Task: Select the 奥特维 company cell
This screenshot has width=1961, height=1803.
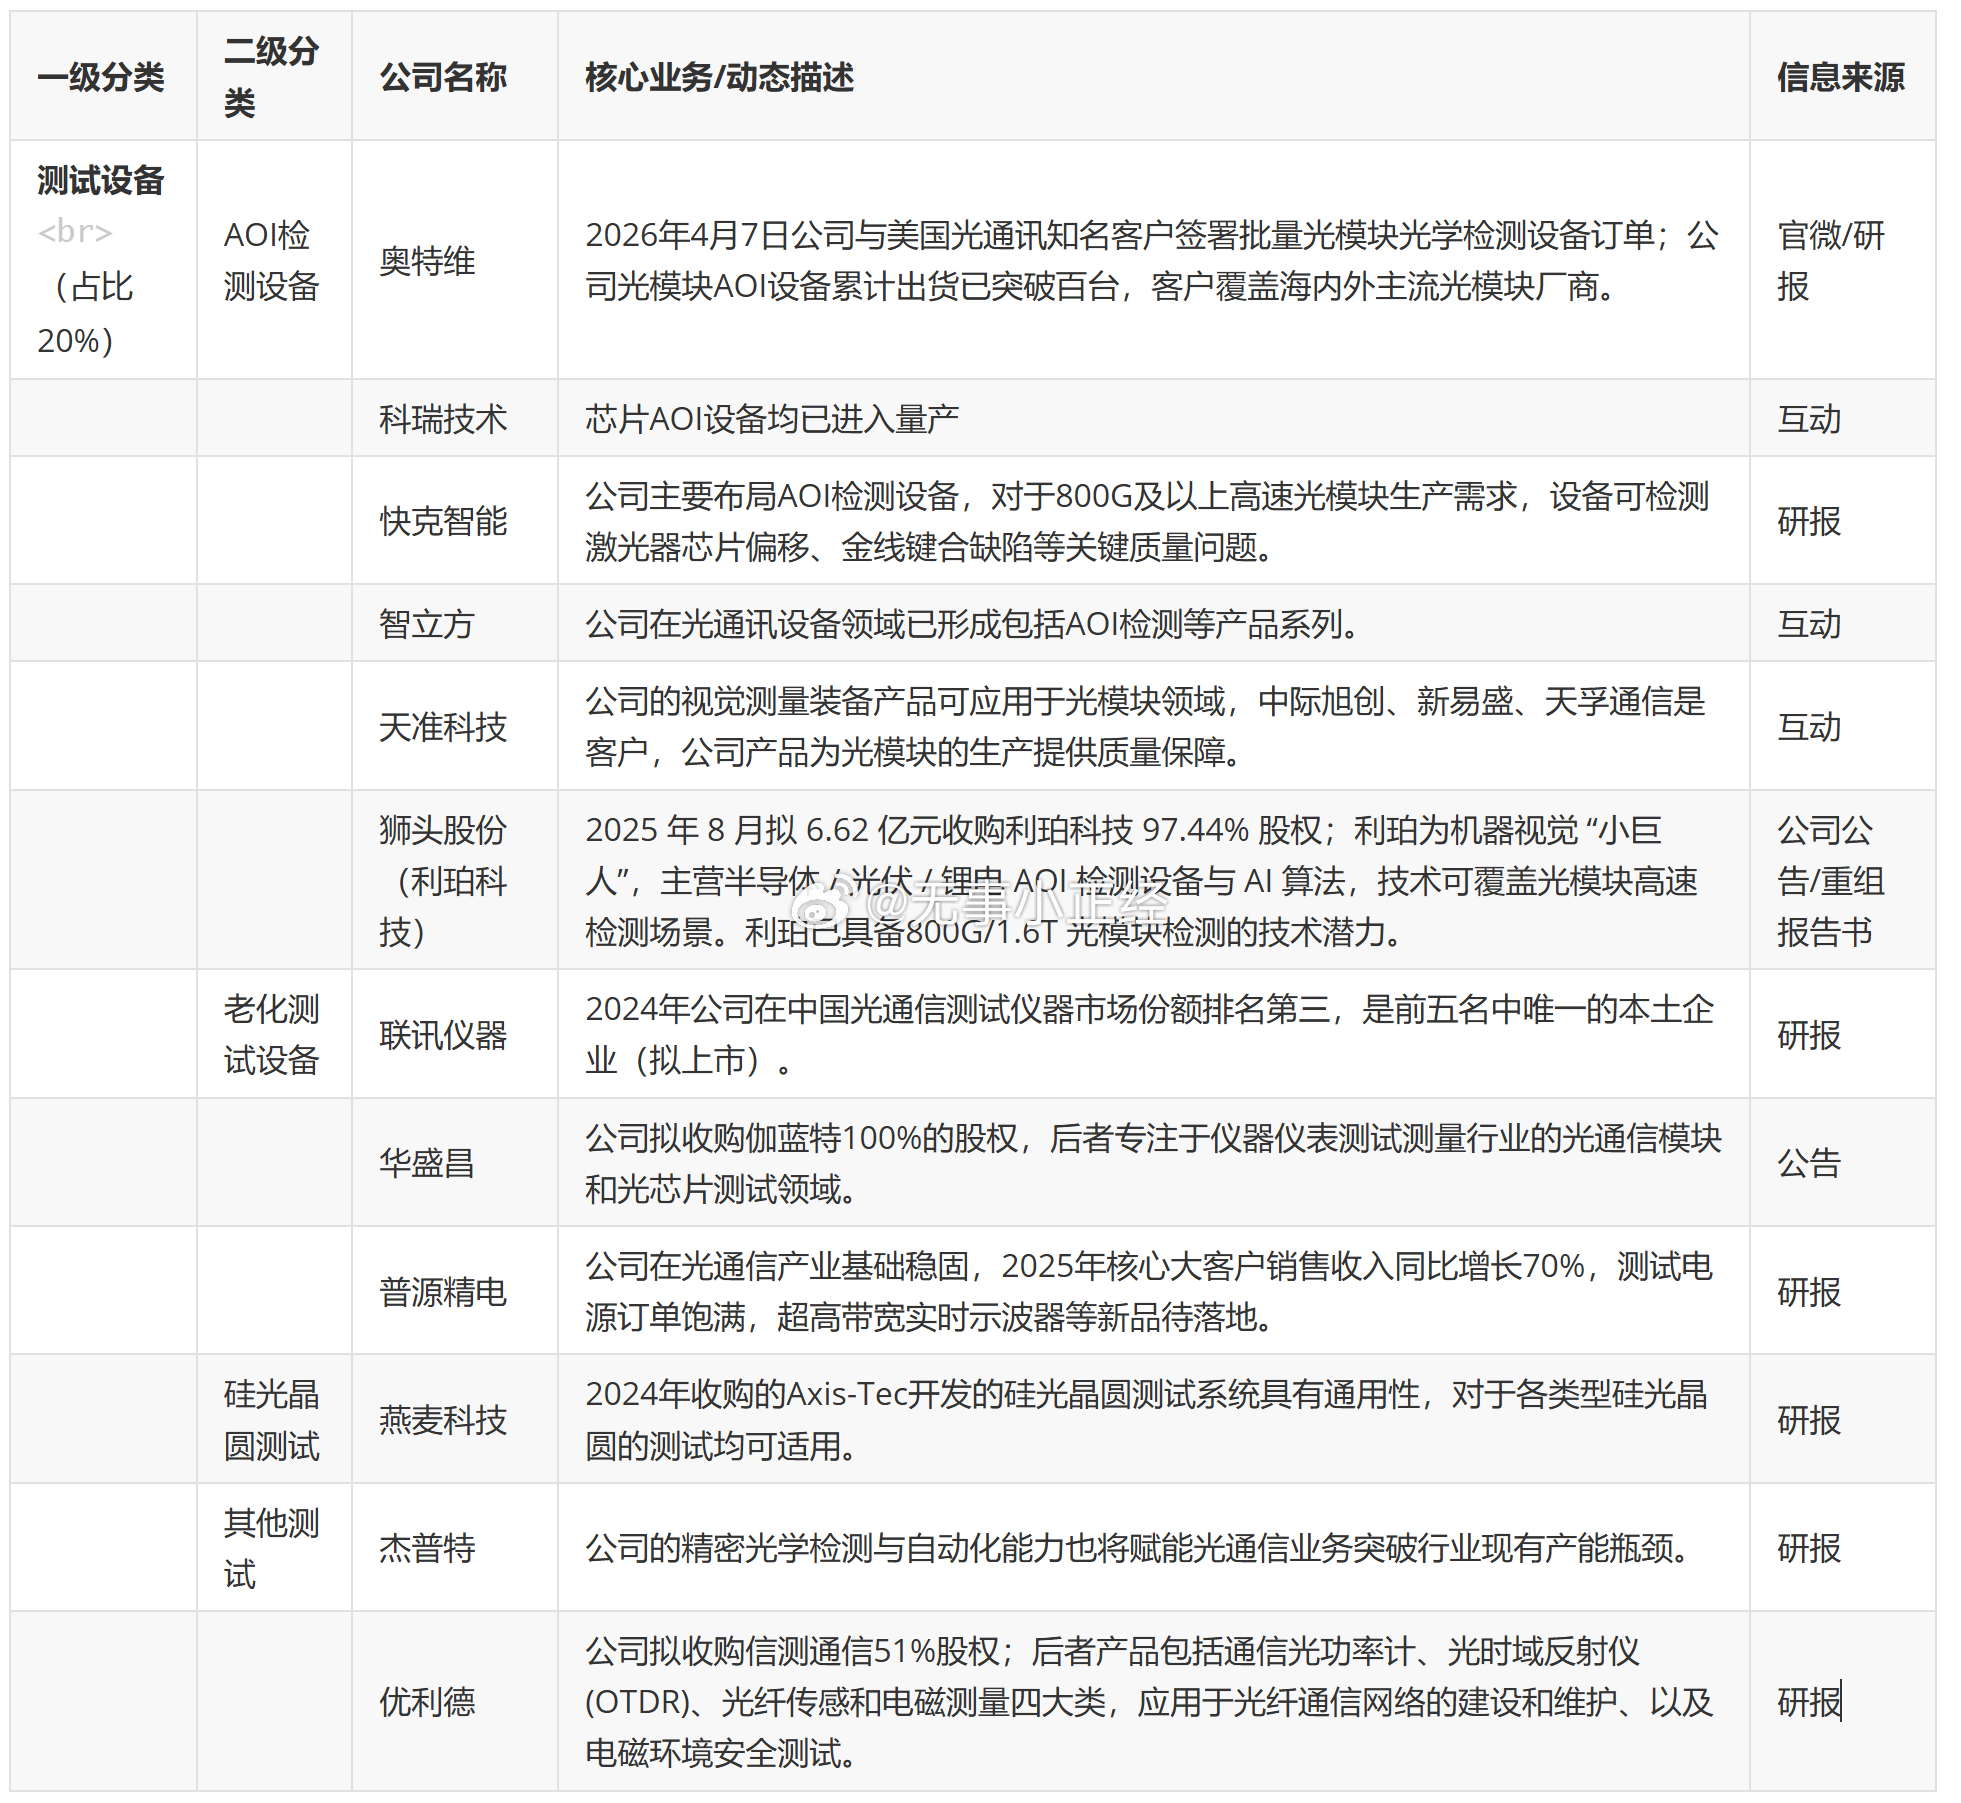Action: coord(427,261)
